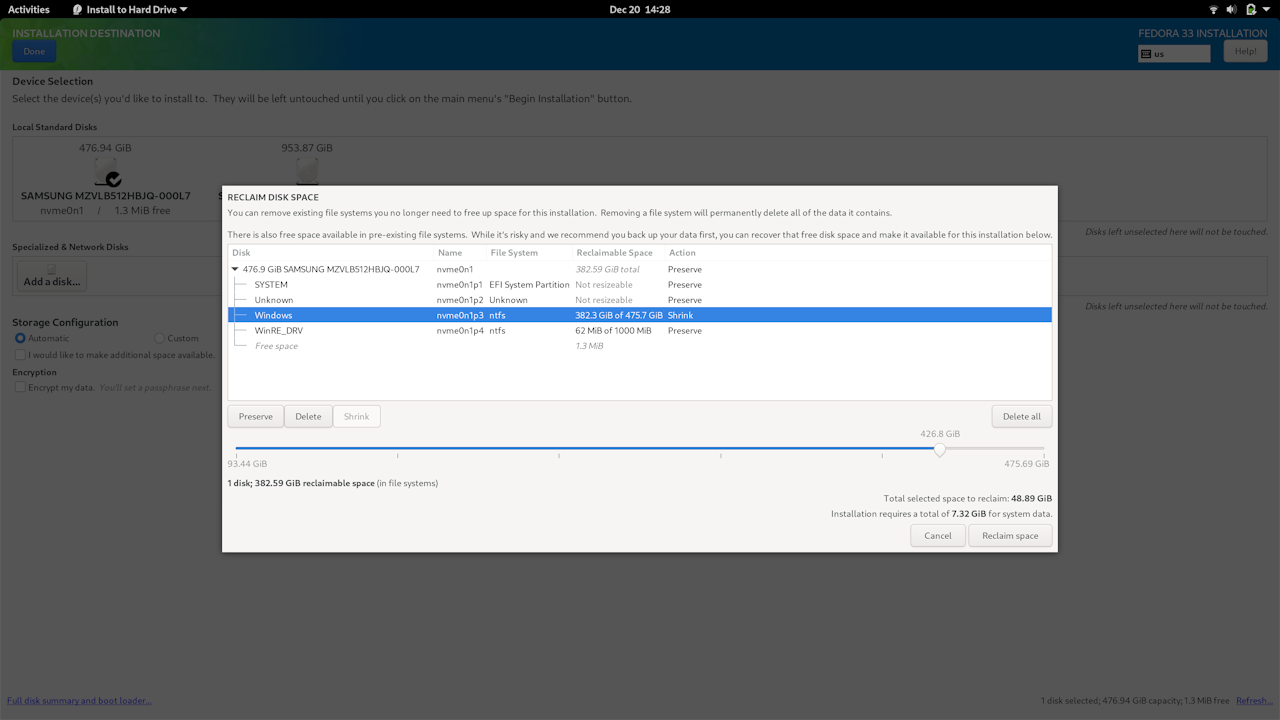Screen dimensions: 1280x720
Task: Select the Samsung 476.94 GiB disk icon
Action: 106,172
